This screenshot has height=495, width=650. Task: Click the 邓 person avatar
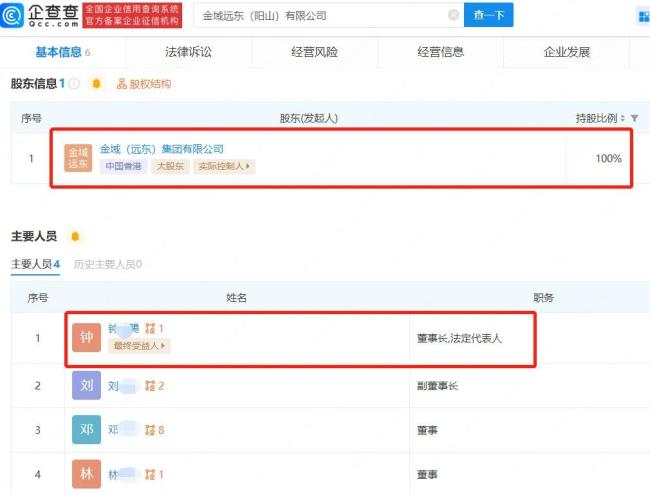pyautogui.click(x=86, y=430)
